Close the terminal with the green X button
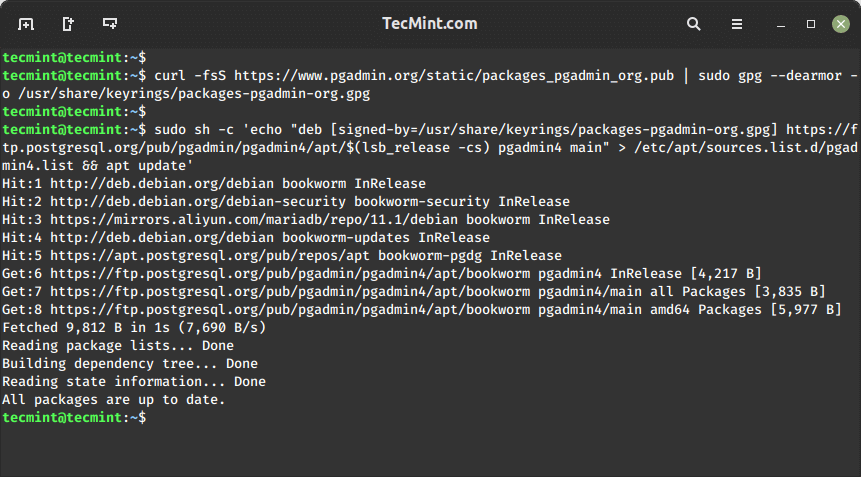 [x=841, y=24]
